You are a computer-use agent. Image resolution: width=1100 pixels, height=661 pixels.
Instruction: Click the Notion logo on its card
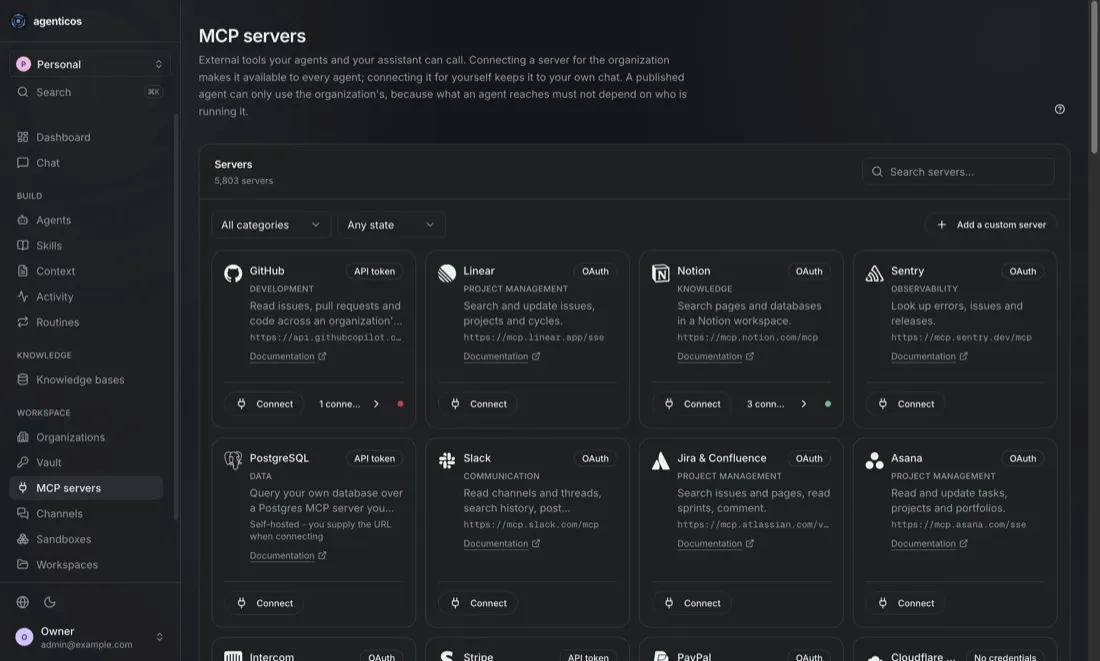point(661,273)
